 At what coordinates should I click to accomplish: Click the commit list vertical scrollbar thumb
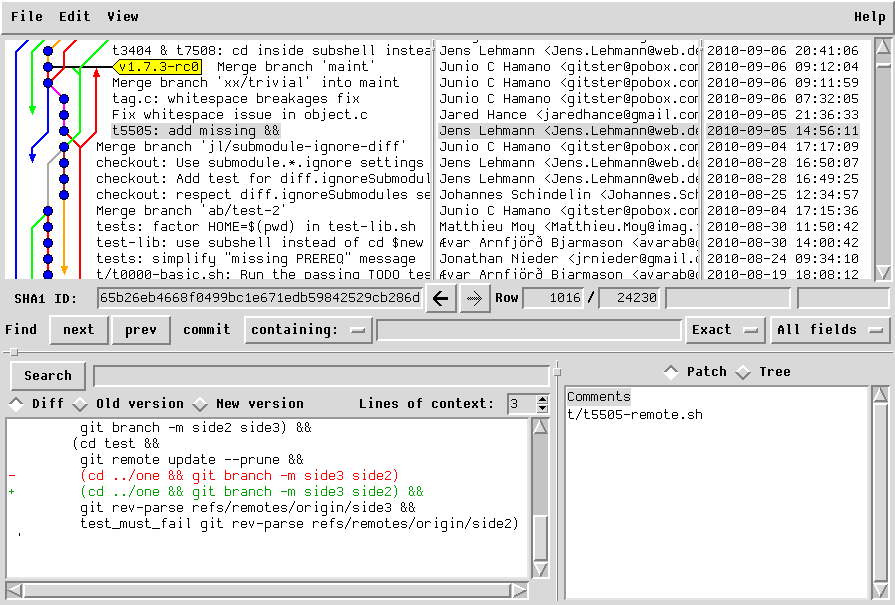[x=883, y=66]
